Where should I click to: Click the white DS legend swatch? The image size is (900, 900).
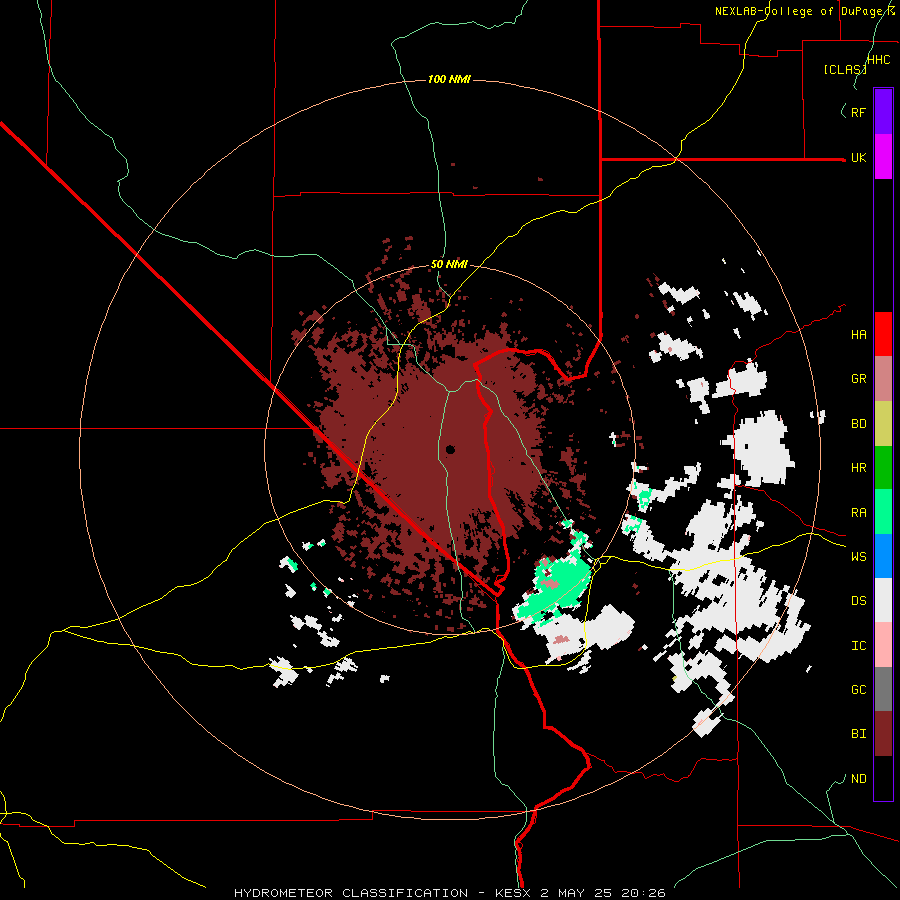(883, 600)
